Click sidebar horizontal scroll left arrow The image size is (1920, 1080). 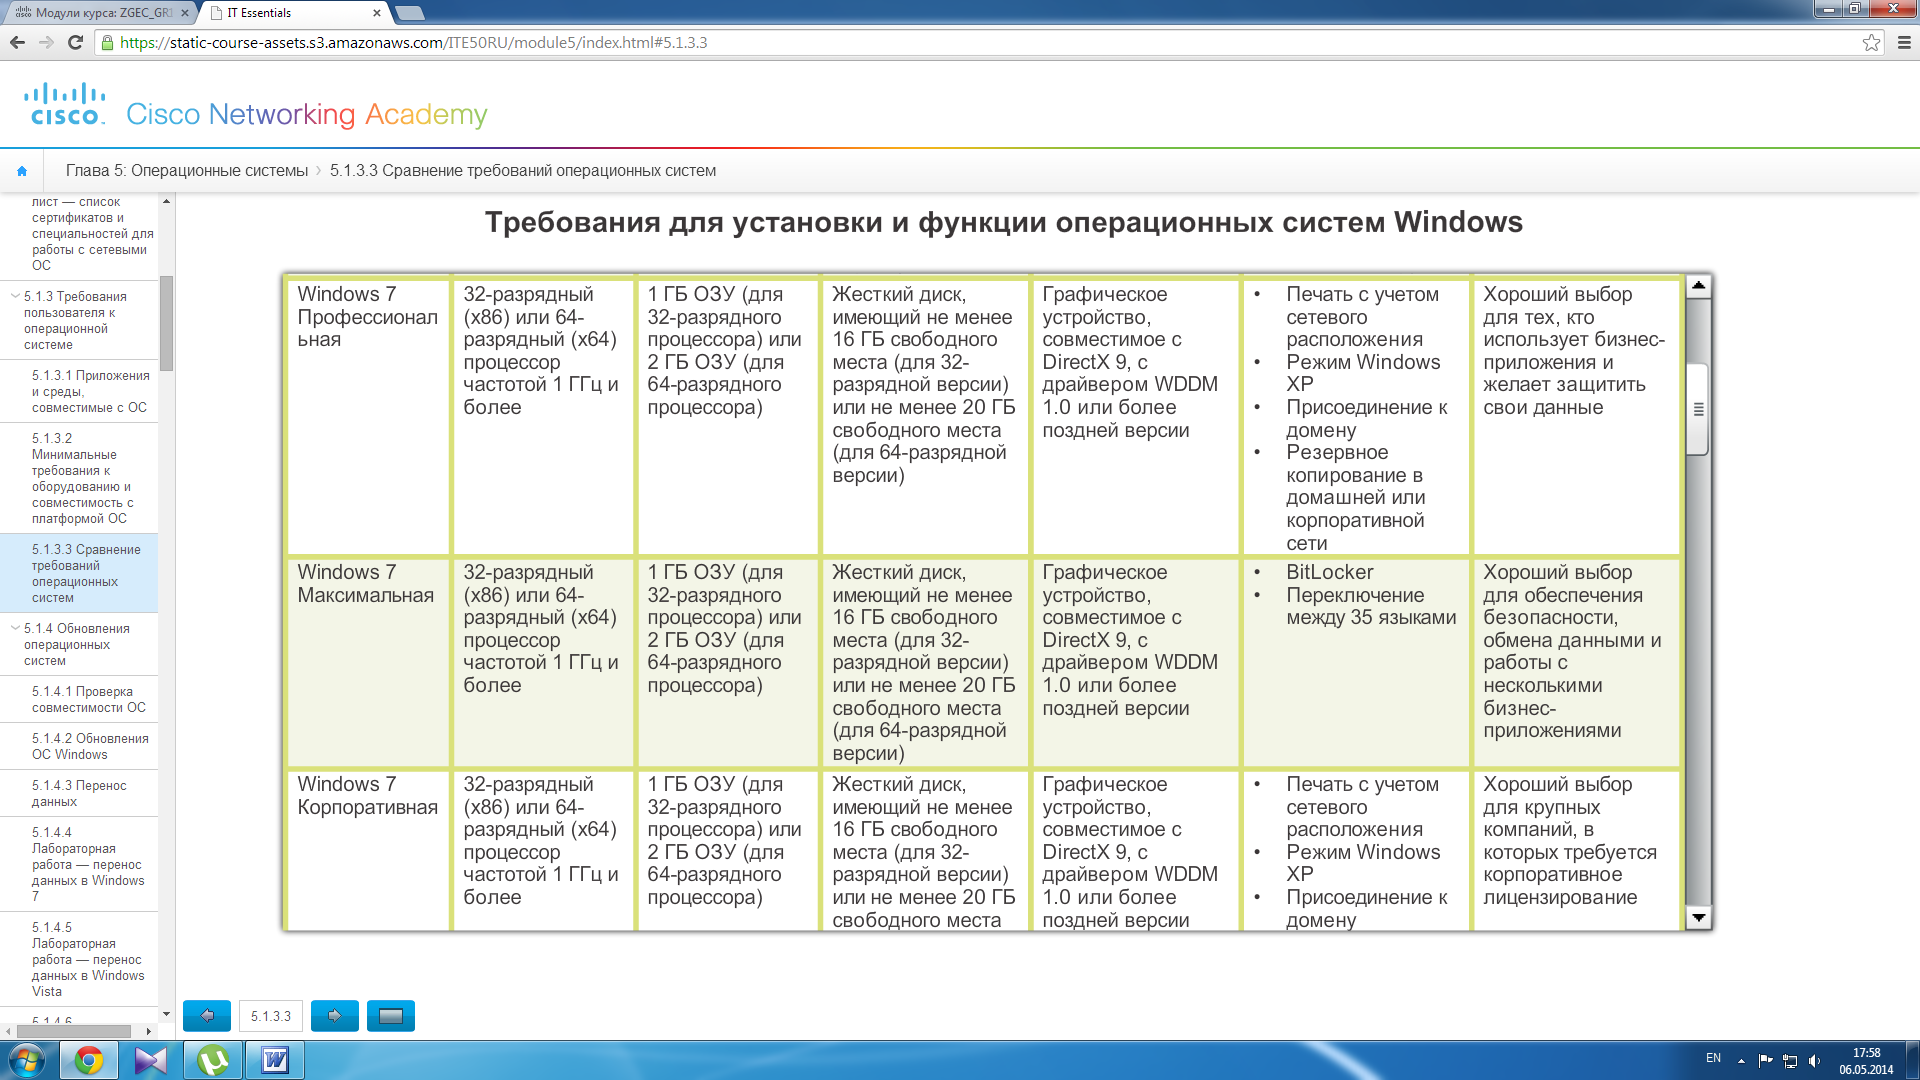coord(9,1031)
